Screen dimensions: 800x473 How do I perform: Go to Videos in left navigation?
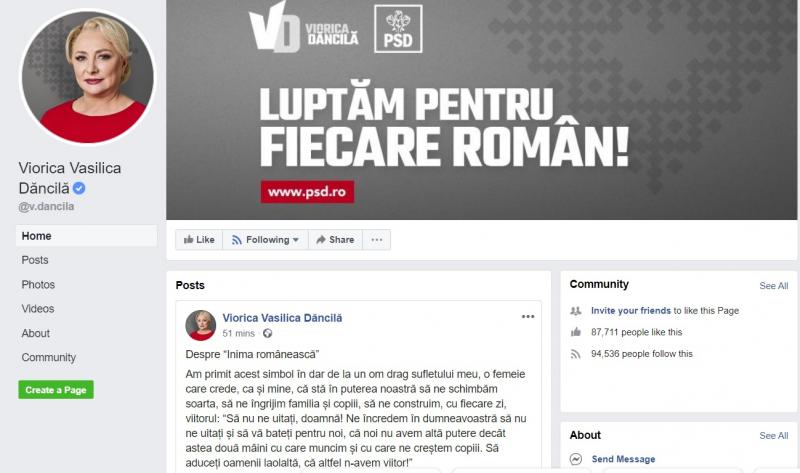pyautogui.click(x=38, y=309)
